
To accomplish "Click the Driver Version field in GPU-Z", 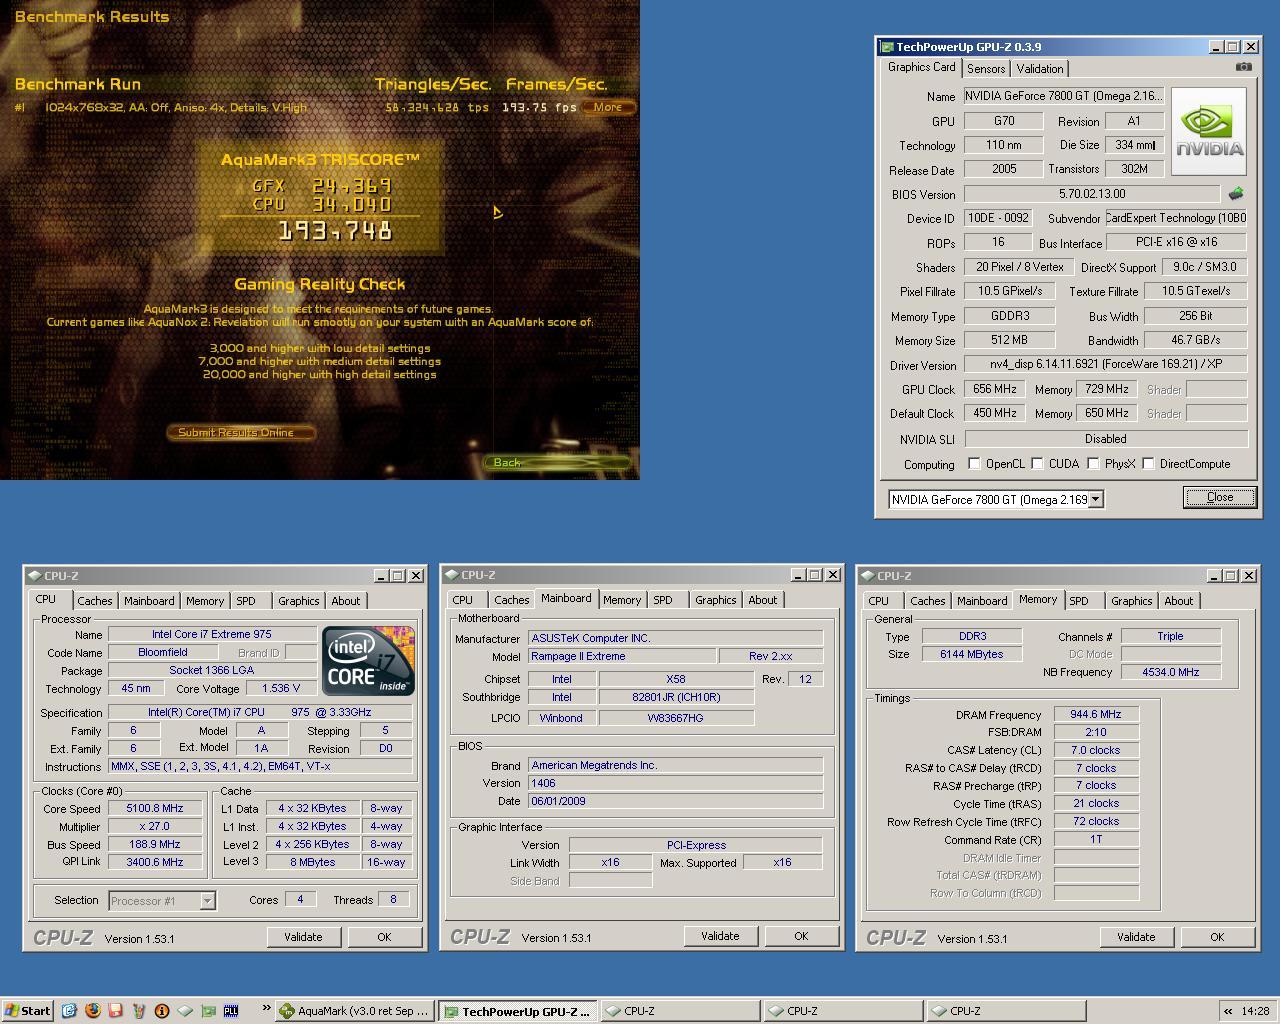I will [x=1106, y=364].
